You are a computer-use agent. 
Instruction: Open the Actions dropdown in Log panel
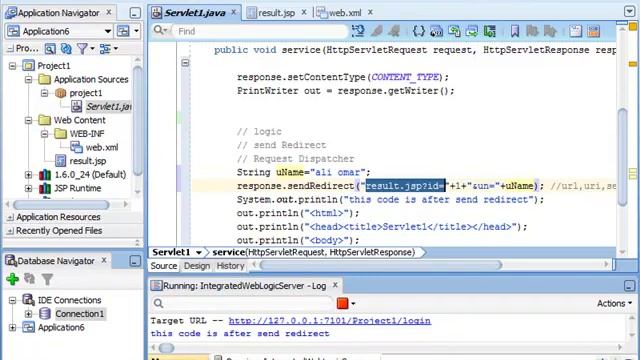(x=614, y=303)
